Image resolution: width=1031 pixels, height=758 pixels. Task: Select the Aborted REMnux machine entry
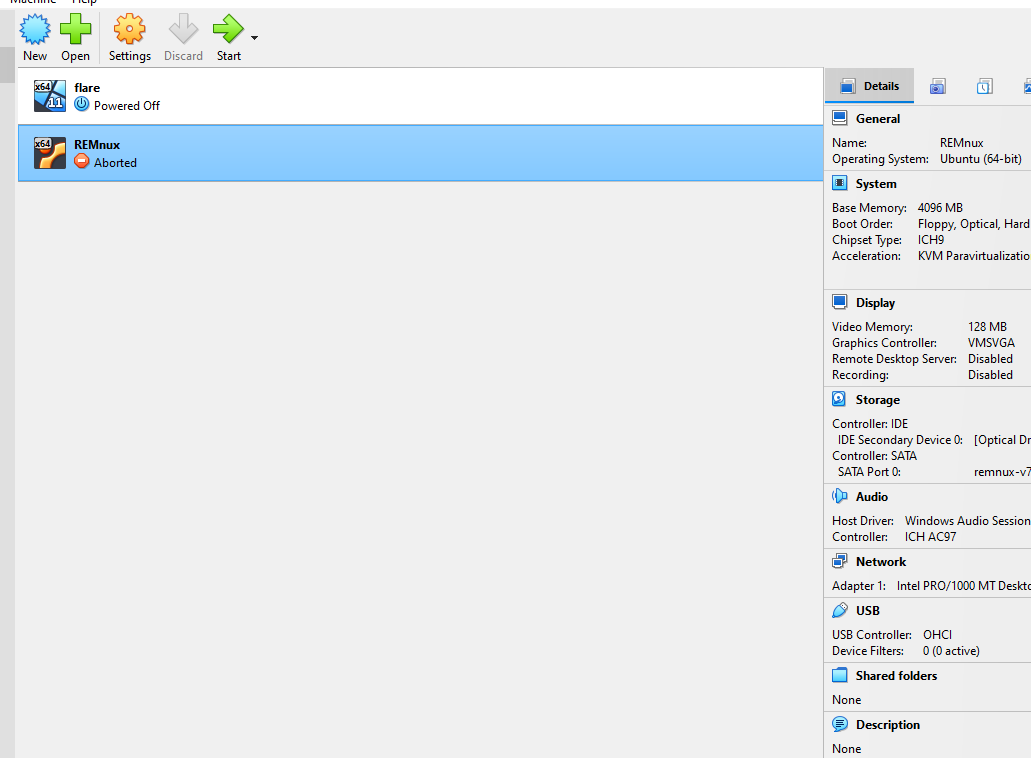(x=420, y=153)
